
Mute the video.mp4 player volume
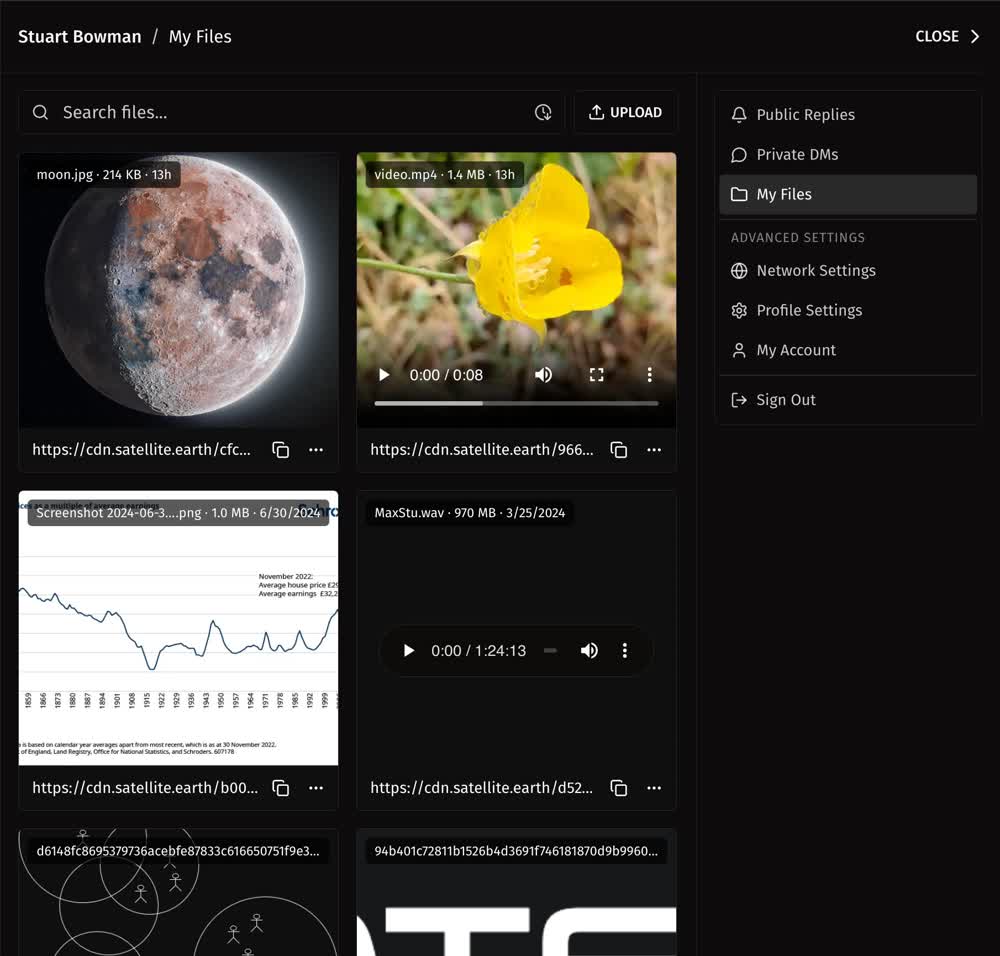click(543, 375)
